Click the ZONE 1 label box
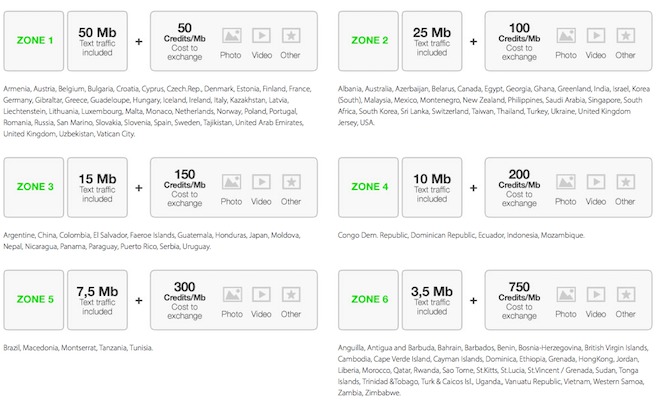The height and width of the screenshot is (406, 660). pyautogui.click(x=35, y=40)
